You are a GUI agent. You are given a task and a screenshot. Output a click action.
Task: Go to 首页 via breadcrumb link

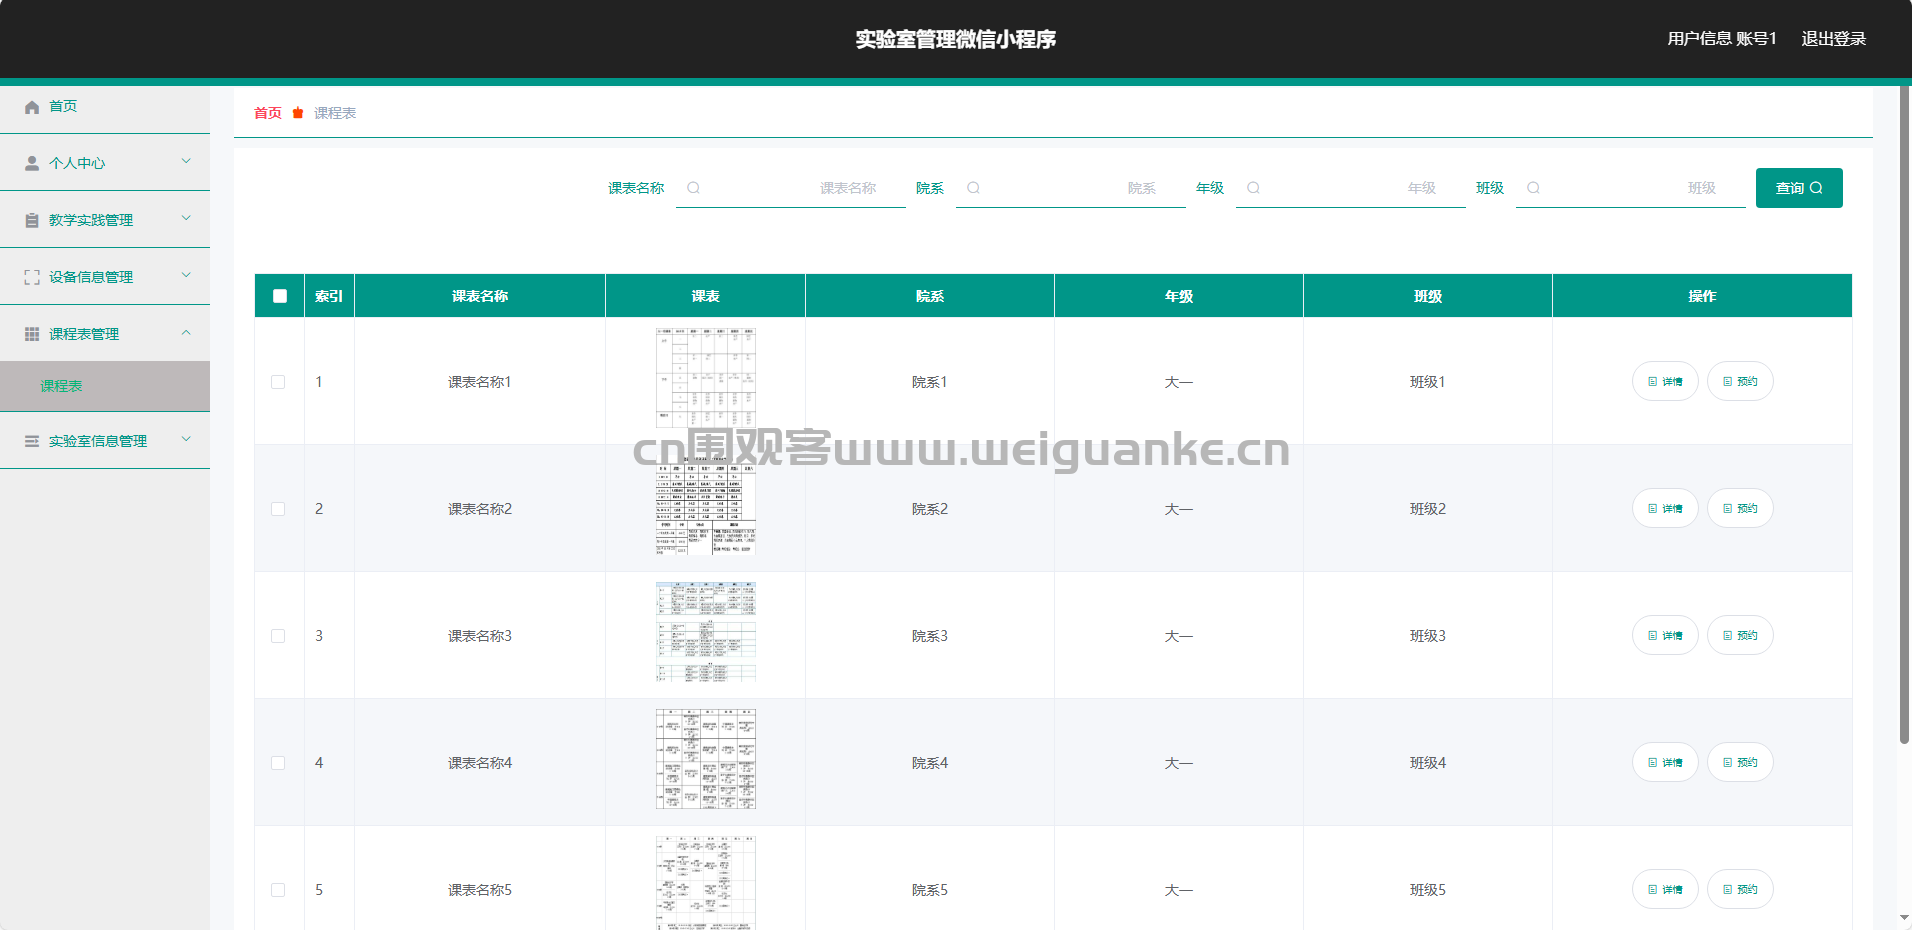(x=268, y=113)
